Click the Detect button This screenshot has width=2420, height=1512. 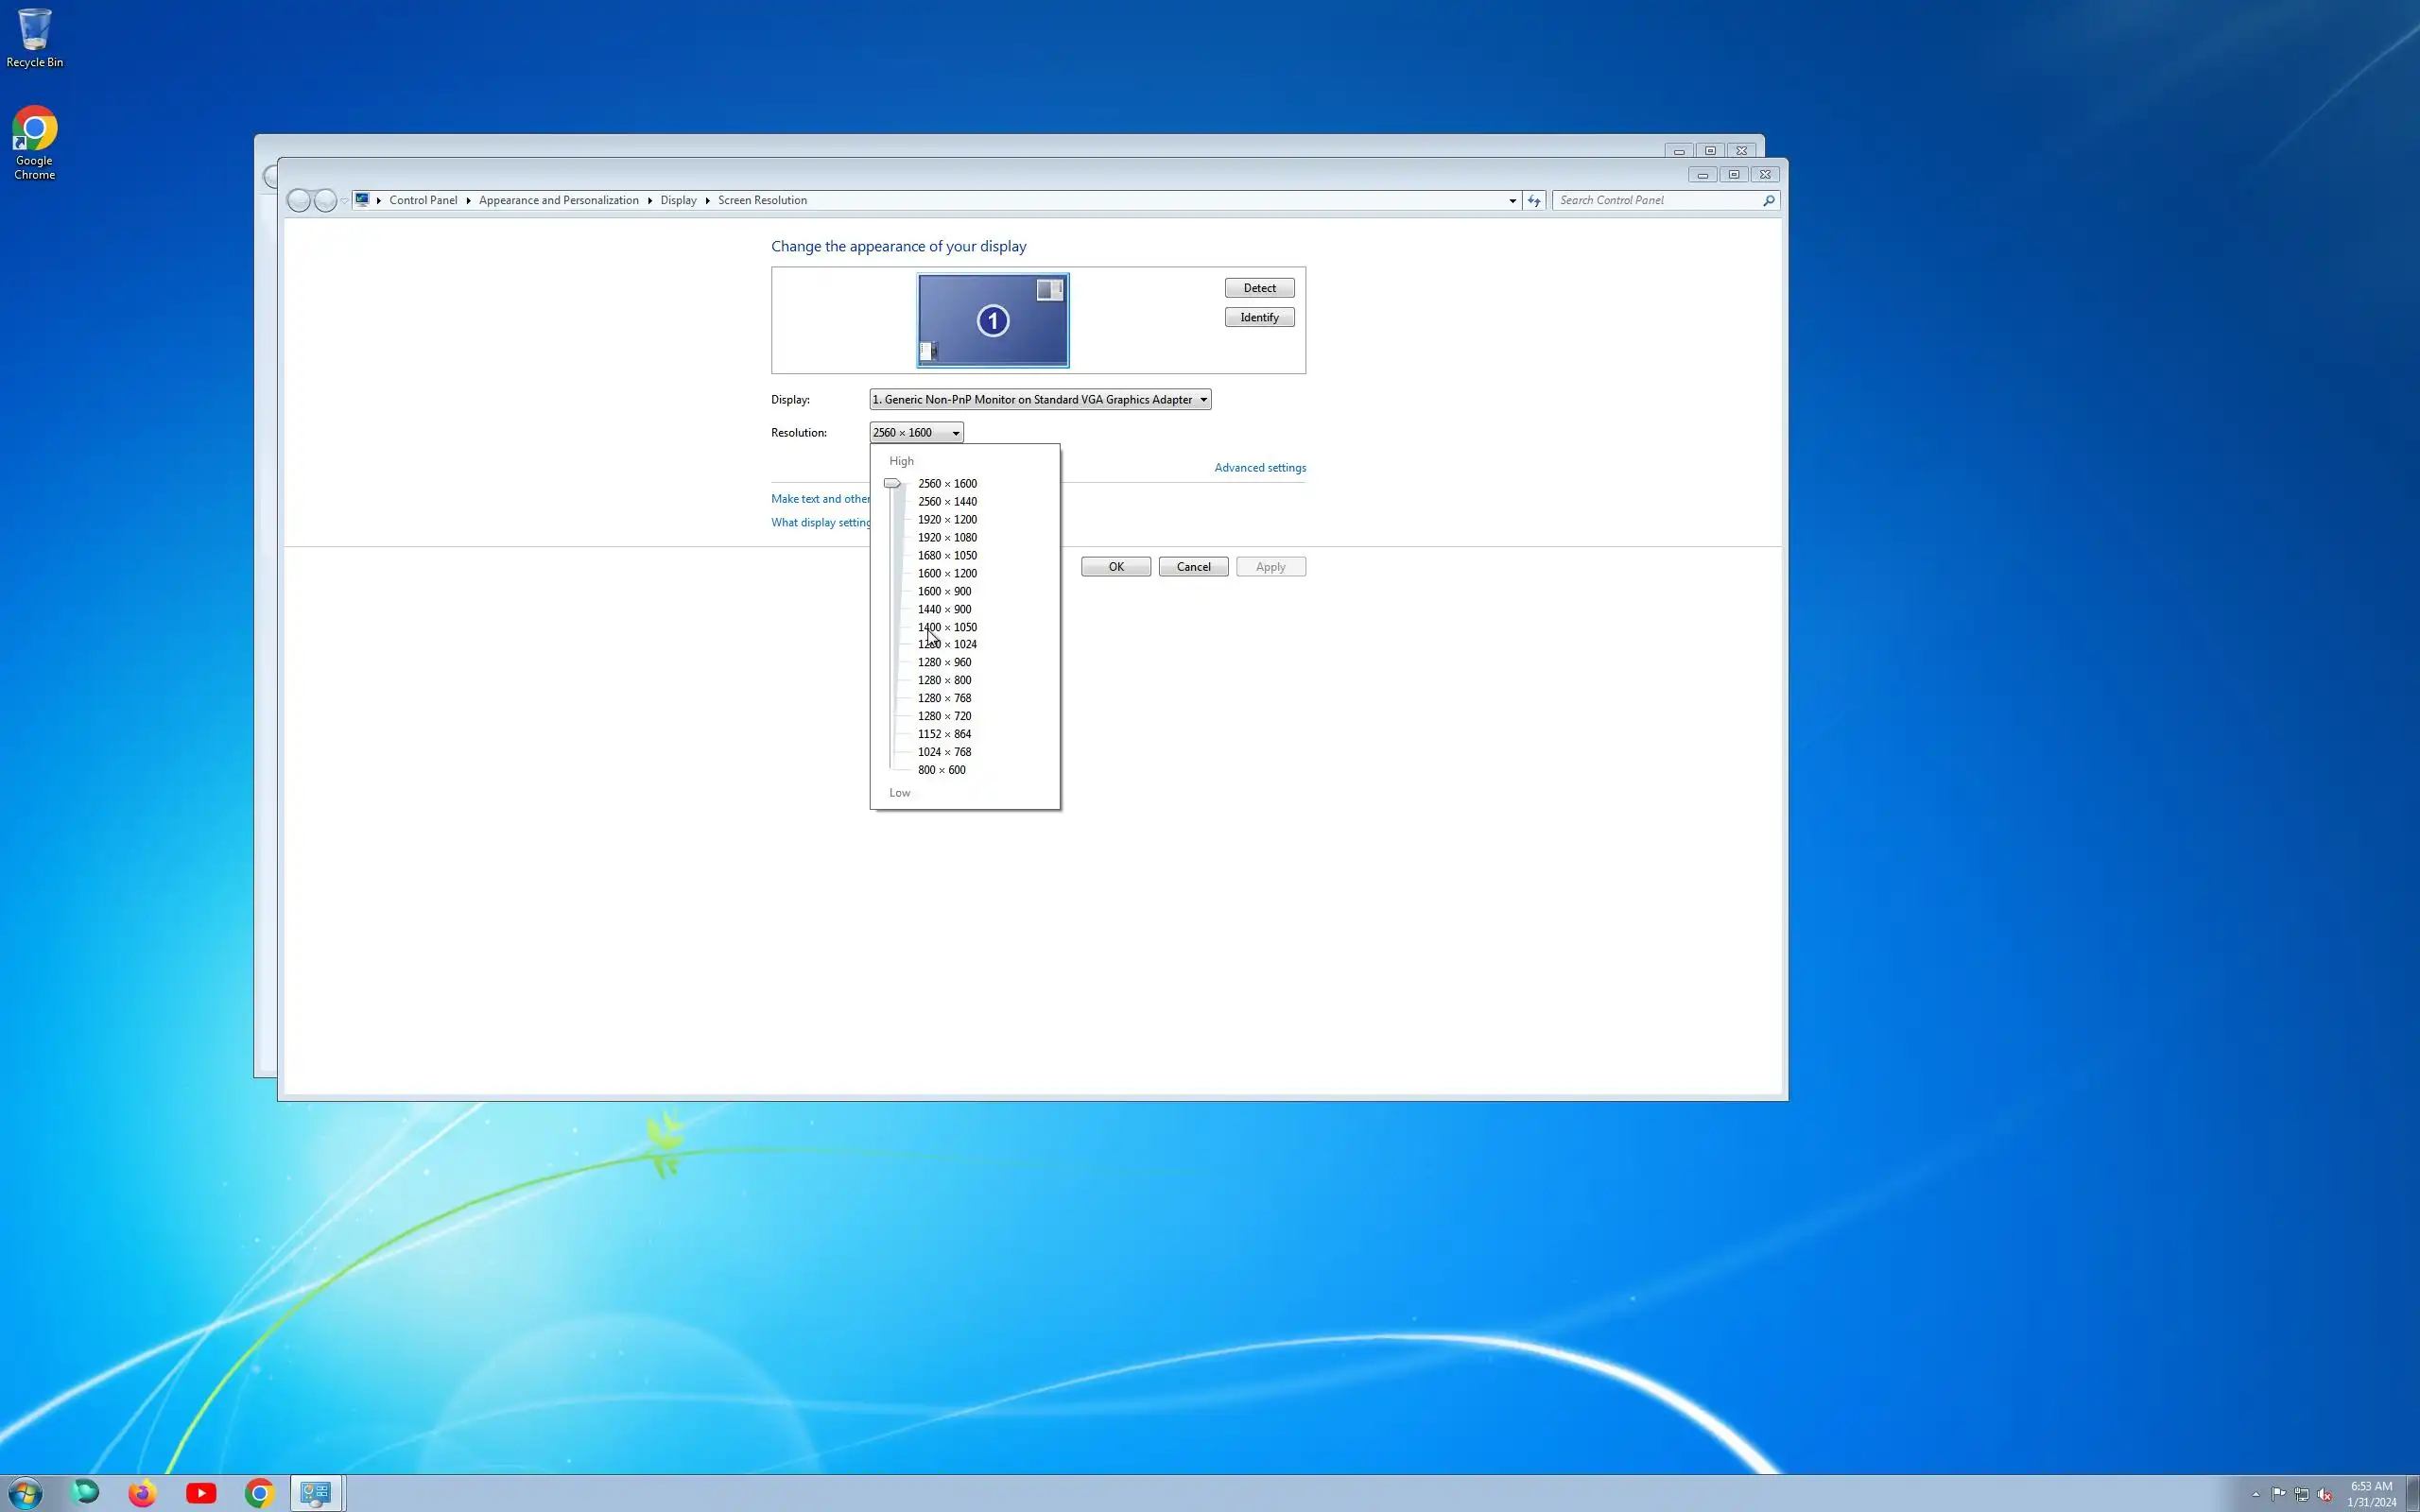[1259, 288]
